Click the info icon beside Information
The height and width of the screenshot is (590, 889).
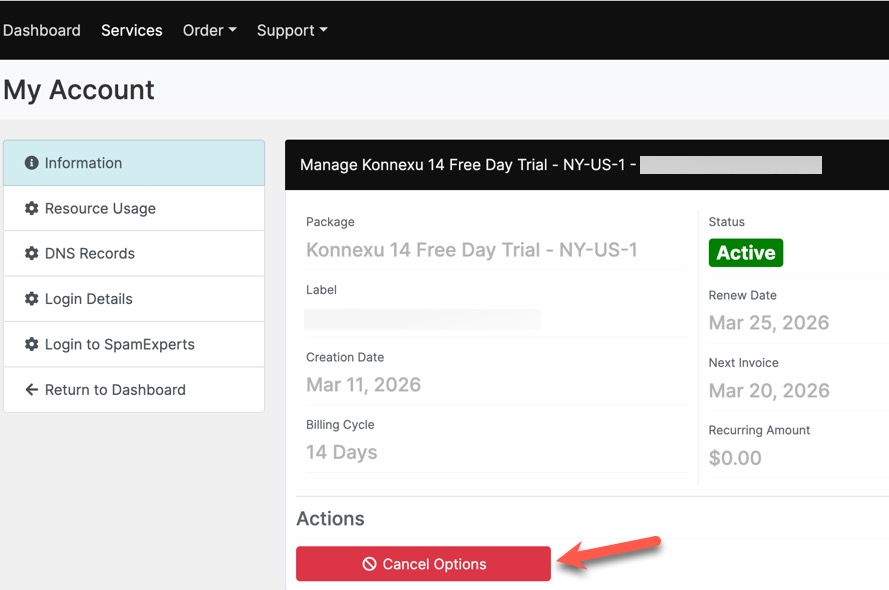pyautogui.click(x=31, y=162)
